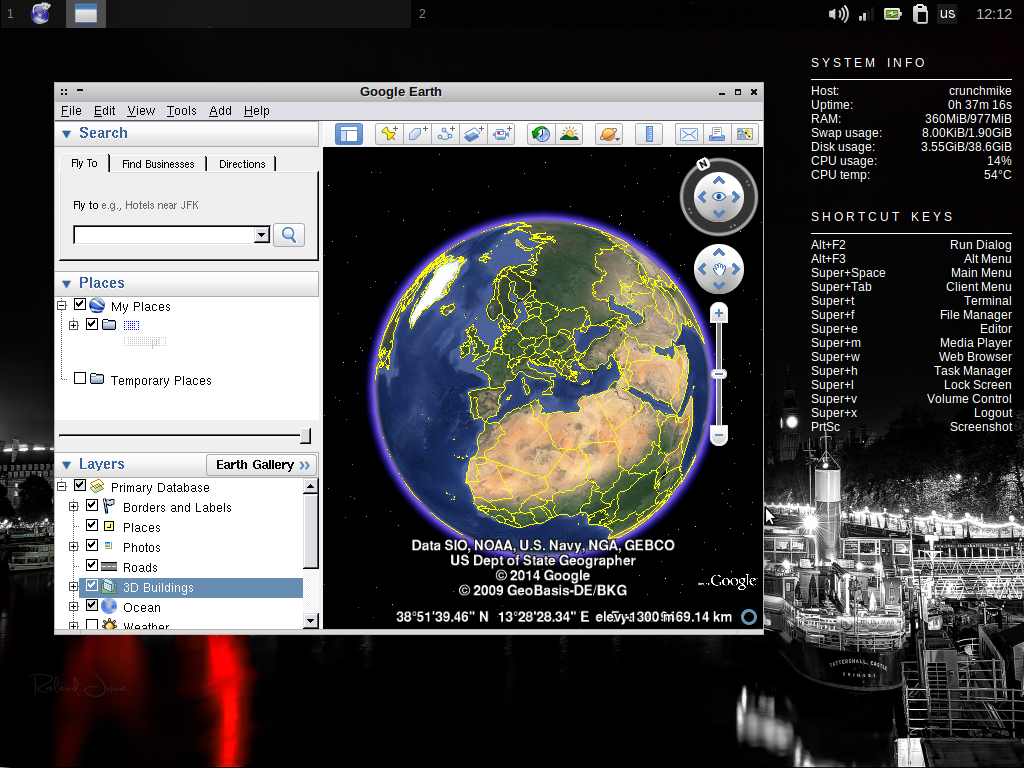This screenshot has width=1024, height=768.
Task: Collapse the Layers panel triangle
Action: pyautogui.click(x=66, y=465)
